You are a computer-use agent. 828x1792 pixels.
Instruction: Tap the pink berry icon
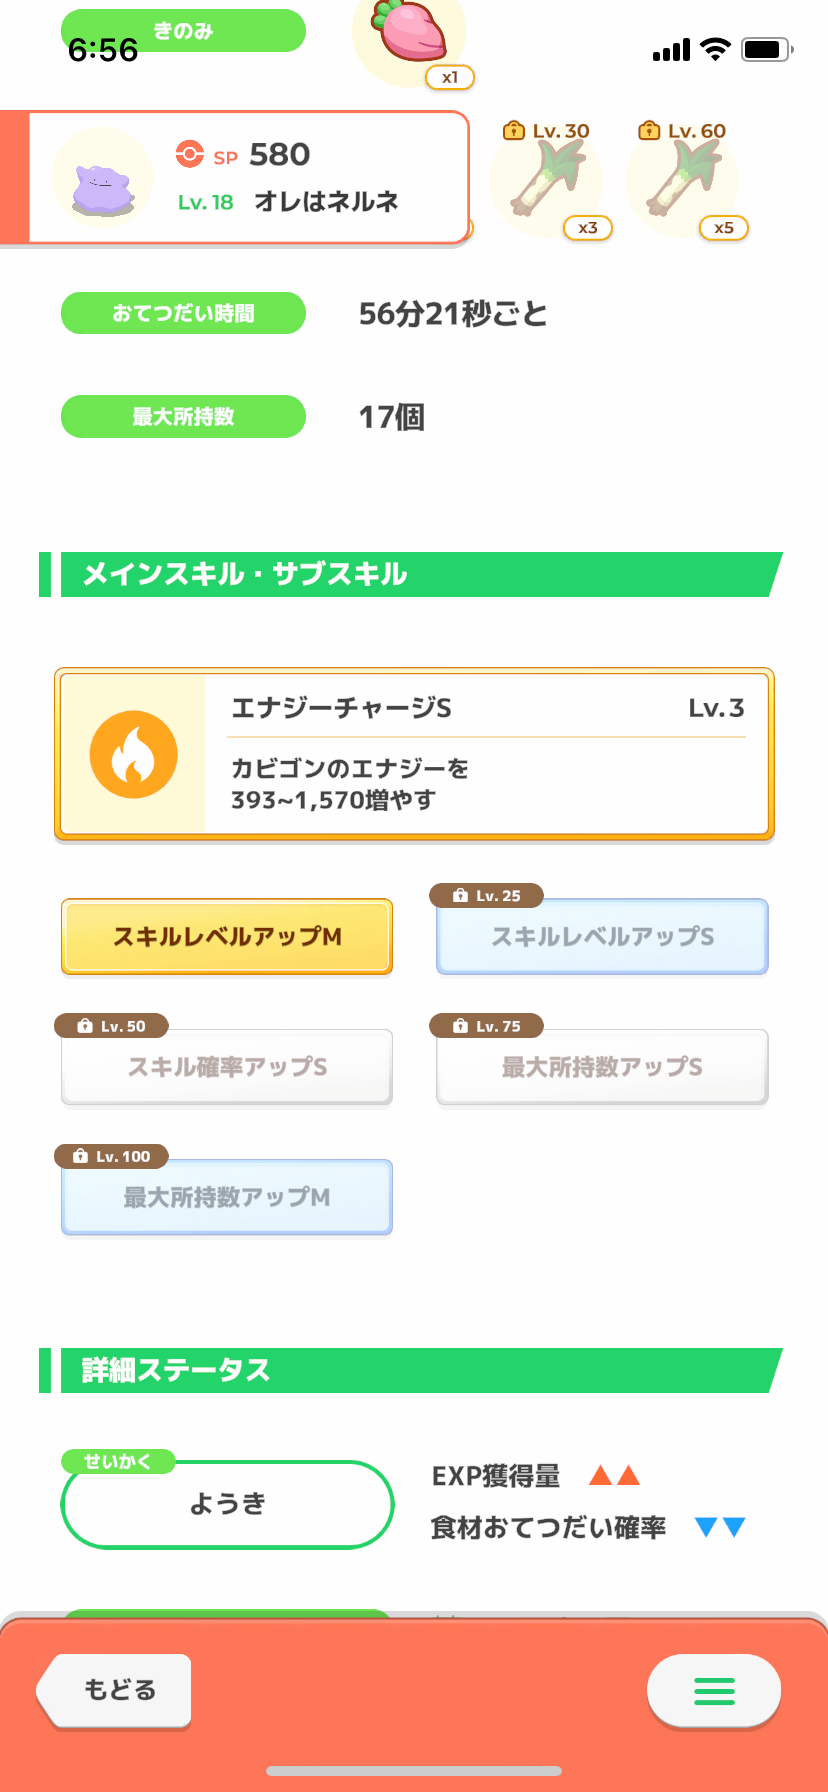410,32
